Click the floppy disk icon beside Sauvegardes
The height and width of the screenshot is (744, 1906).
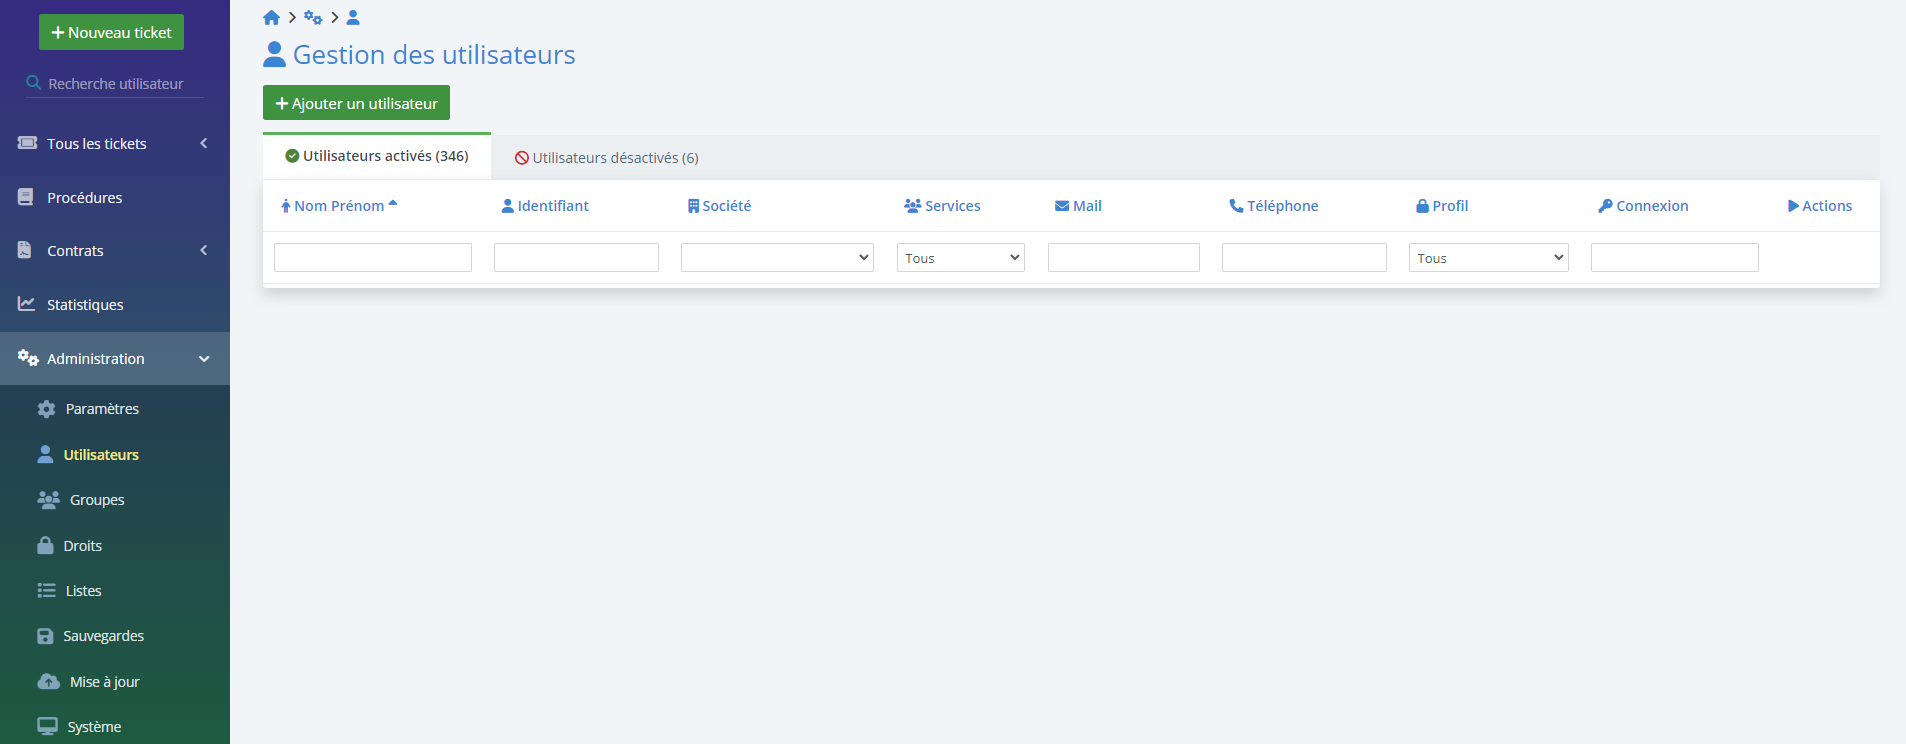[45, 636]
